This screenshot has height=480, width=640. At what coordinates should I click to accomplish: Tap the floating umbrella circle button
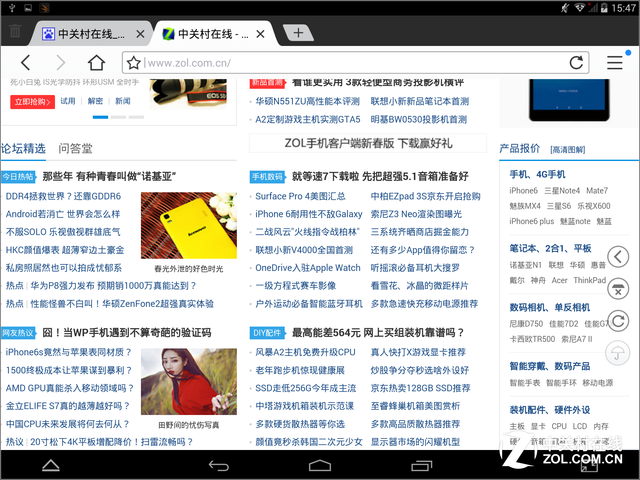618,353
